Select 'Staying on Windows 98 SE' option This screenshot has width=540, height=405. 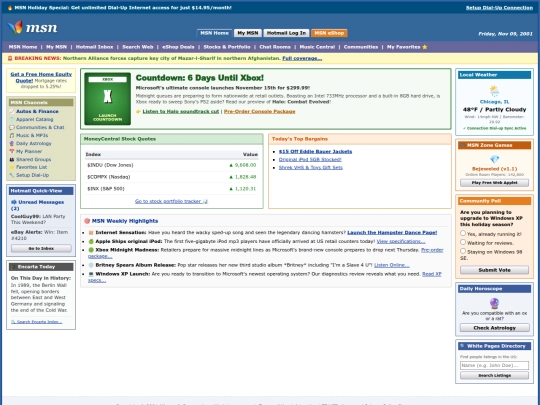(463, 251)
